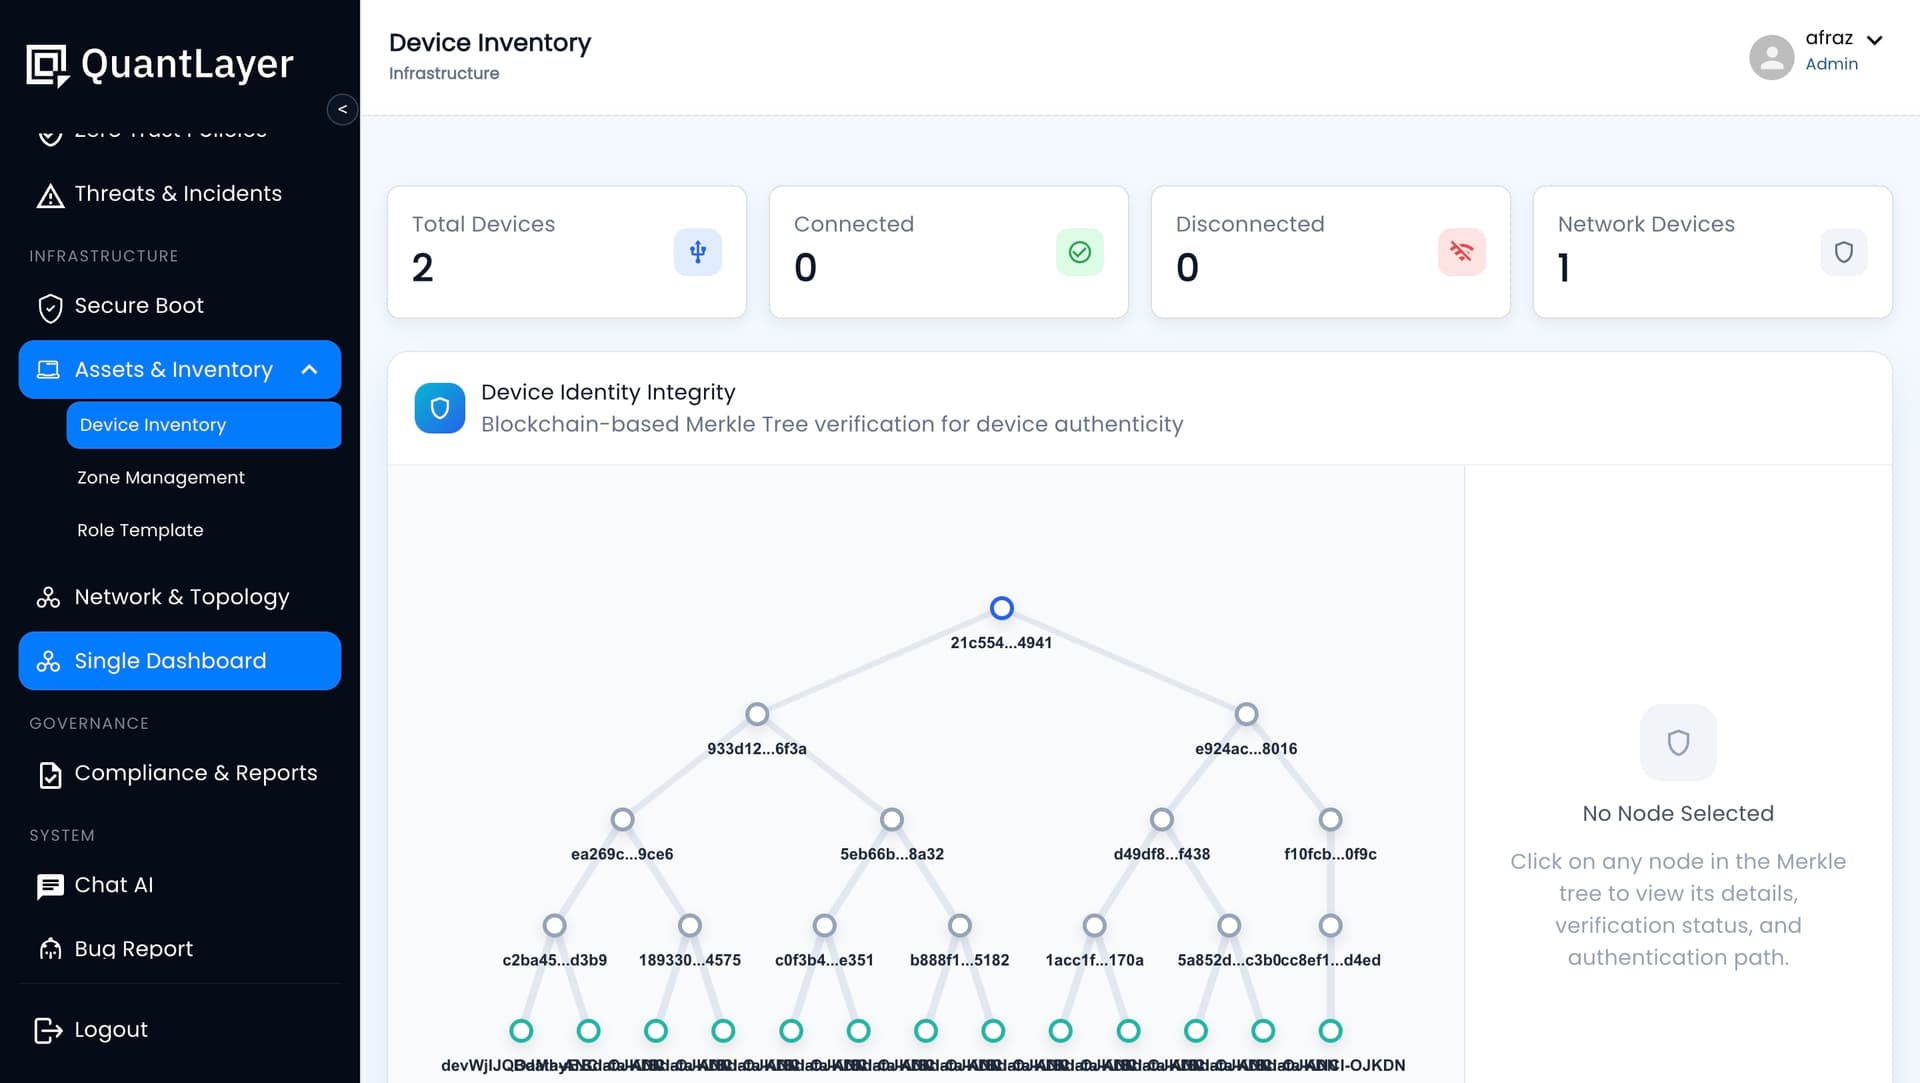
Task: Select Merkle node c2ba45...d3b9
Action: coord(554,925)
